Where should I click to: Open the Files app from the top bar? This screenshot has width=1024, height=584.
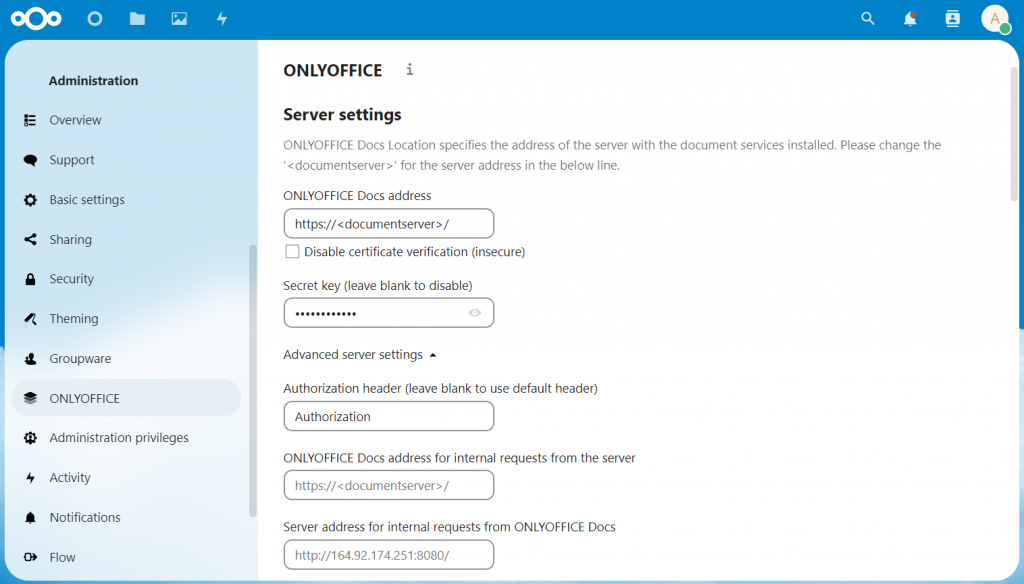137,18
